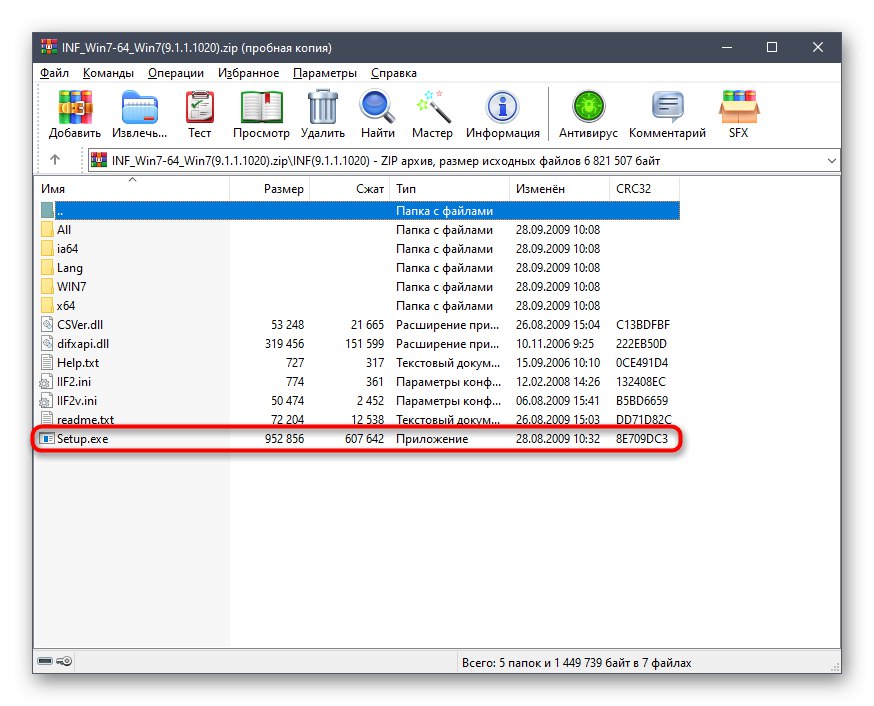
Task: Click the Setup.exe application icon
Action: click(47, 439)
